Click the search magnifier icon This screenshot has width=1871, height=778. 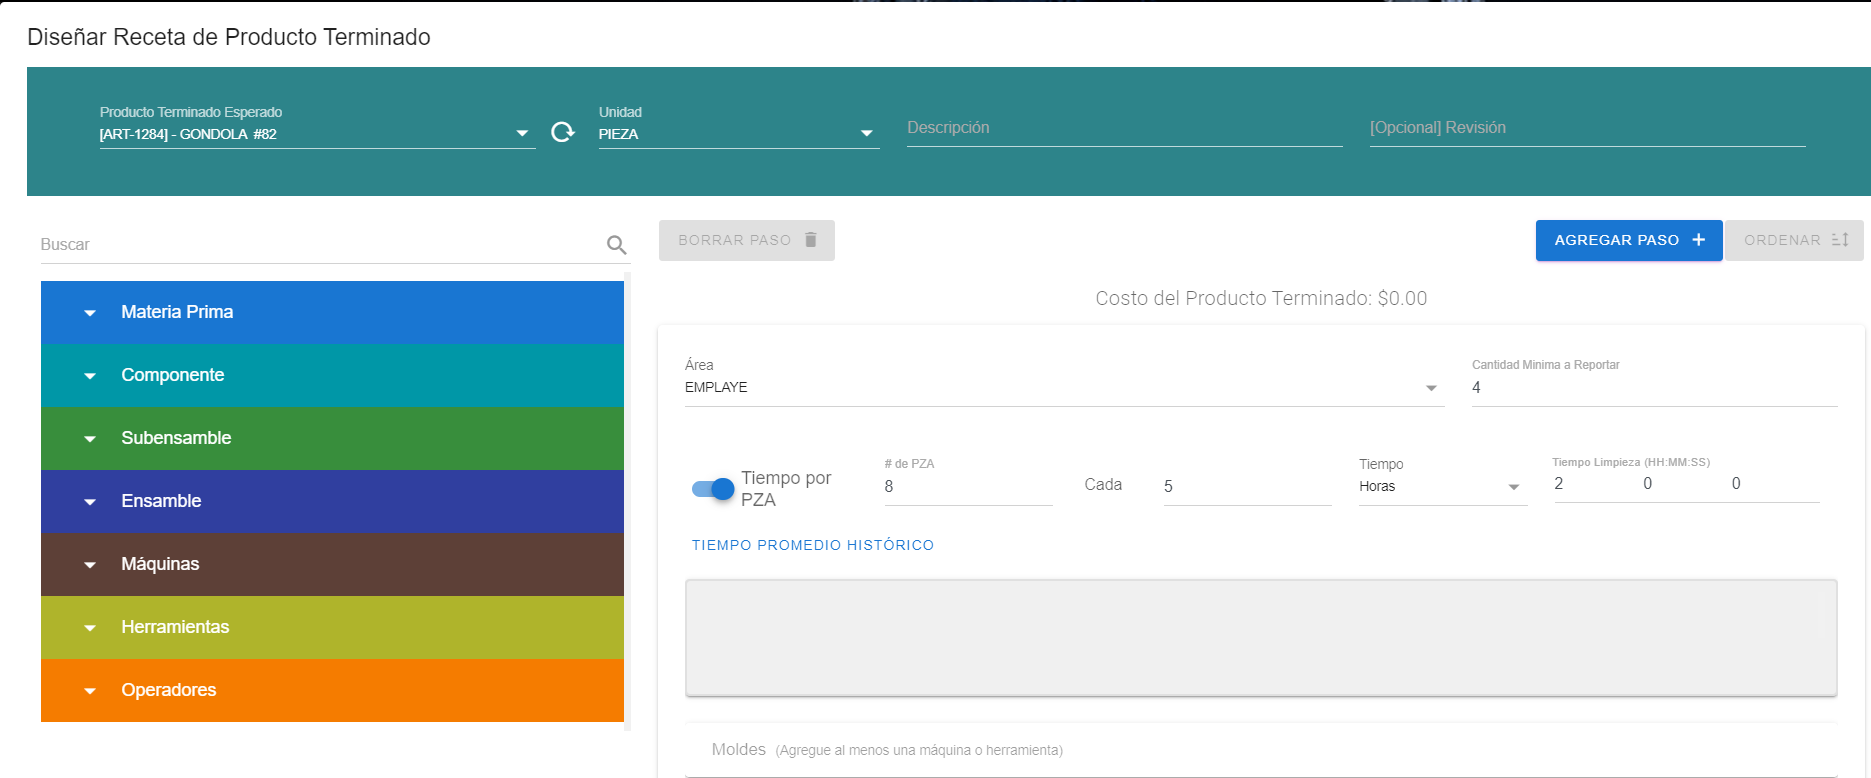pos(617,245)
